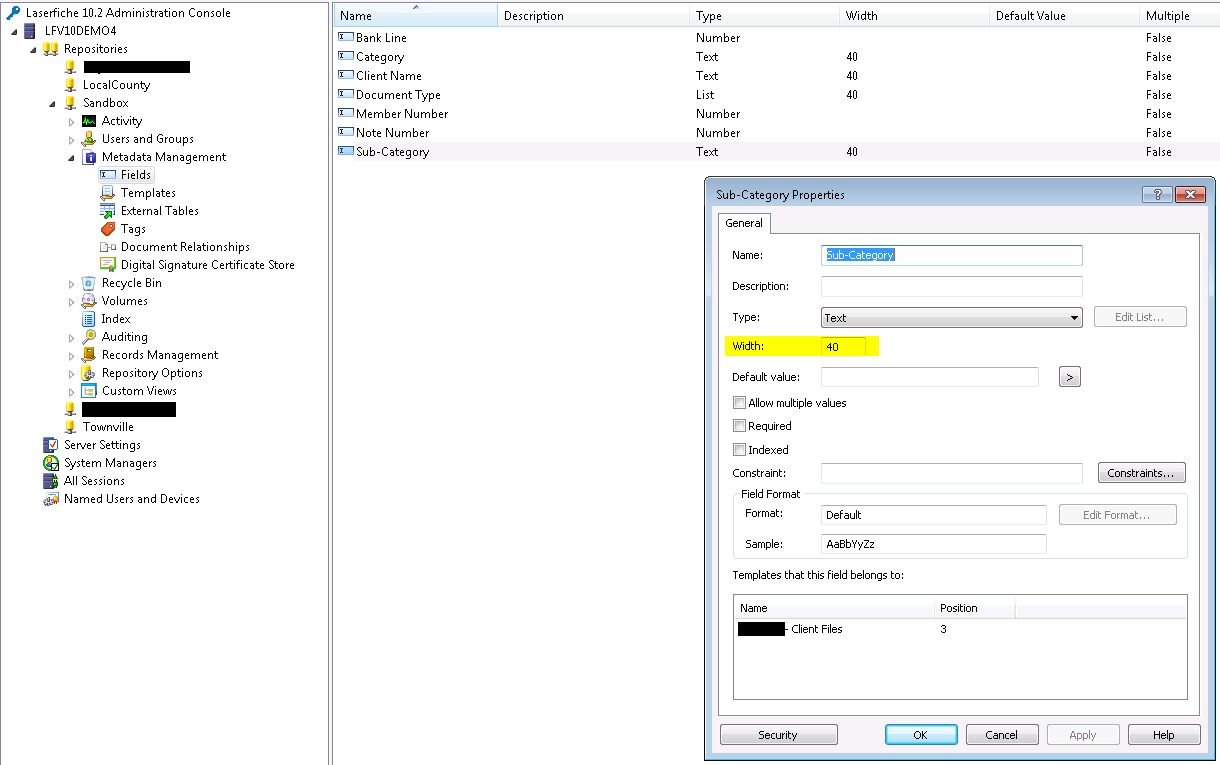The width and height of the screenshot is (1220, 765).
Task: Click the Digital Signature Certificate Store icon
Action: tap(108, 265)
